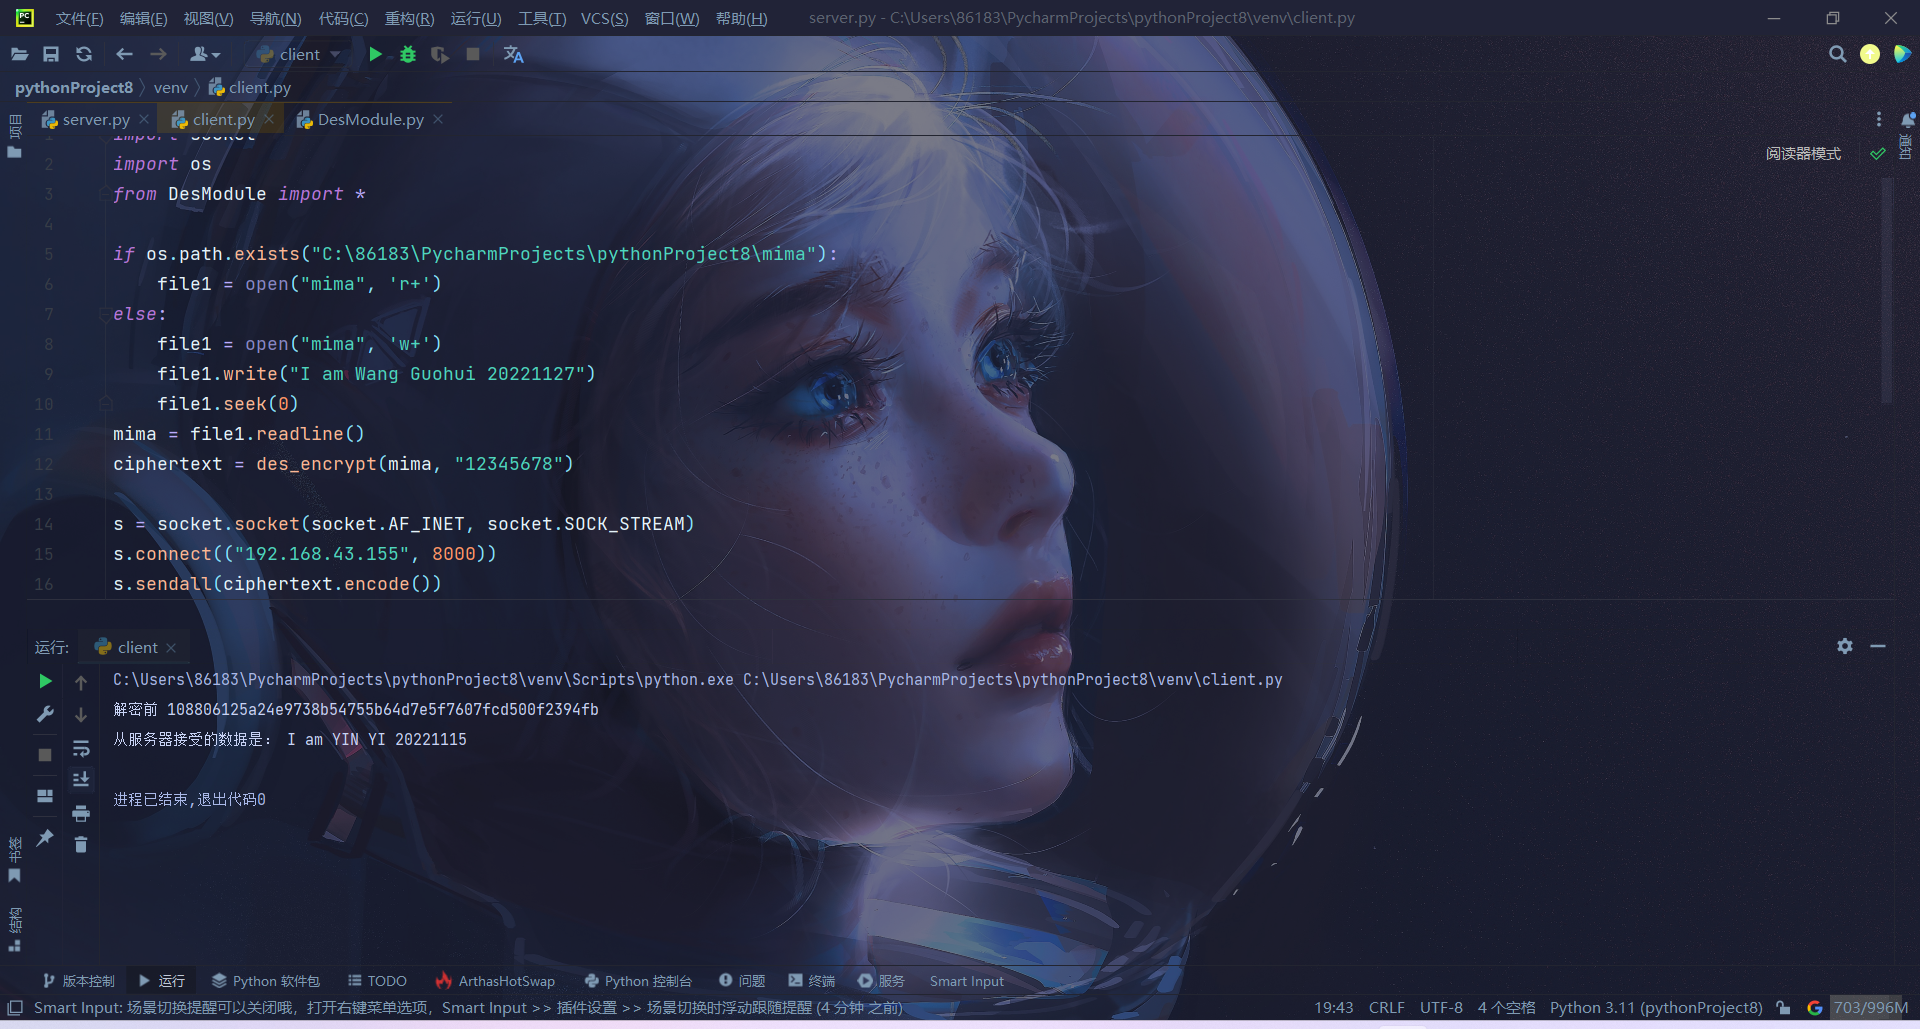Image resolution: width=1920 pixels, height=1029 pixels.
Task: Navigate back with the left arrow
Action: (124, 54)
